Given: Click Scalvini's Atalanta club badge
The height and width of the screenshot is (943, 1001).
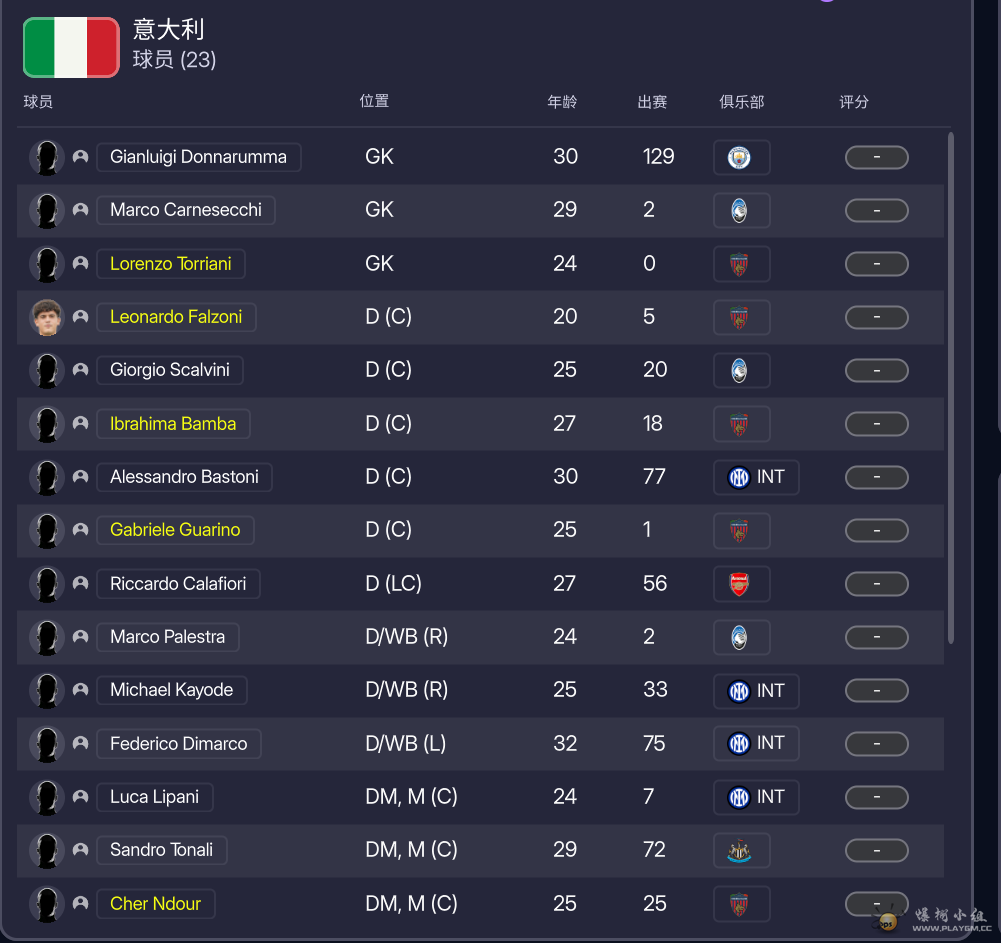Looking at the screenshot, I should 740,370.
